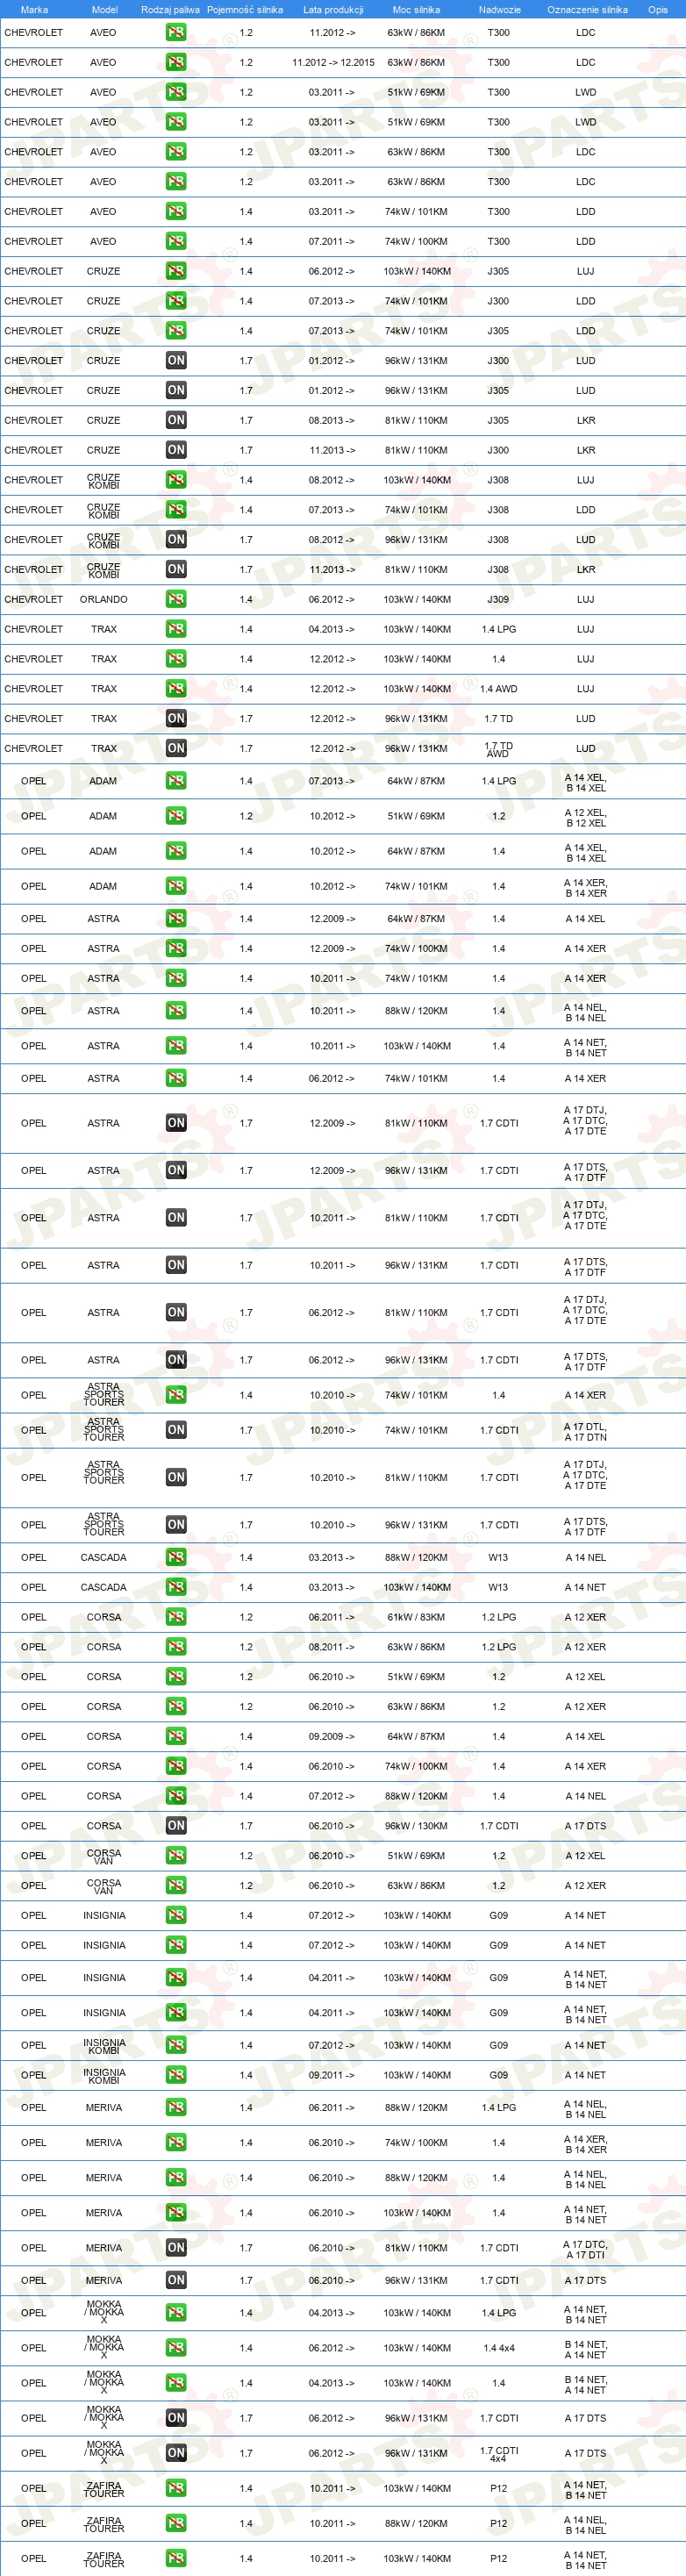The height and width of the screenshot is (2576, 686).
Task: Click diesel ON icon in CRUZE 08.2013 LKR row
Action: [x=176, y=420]
